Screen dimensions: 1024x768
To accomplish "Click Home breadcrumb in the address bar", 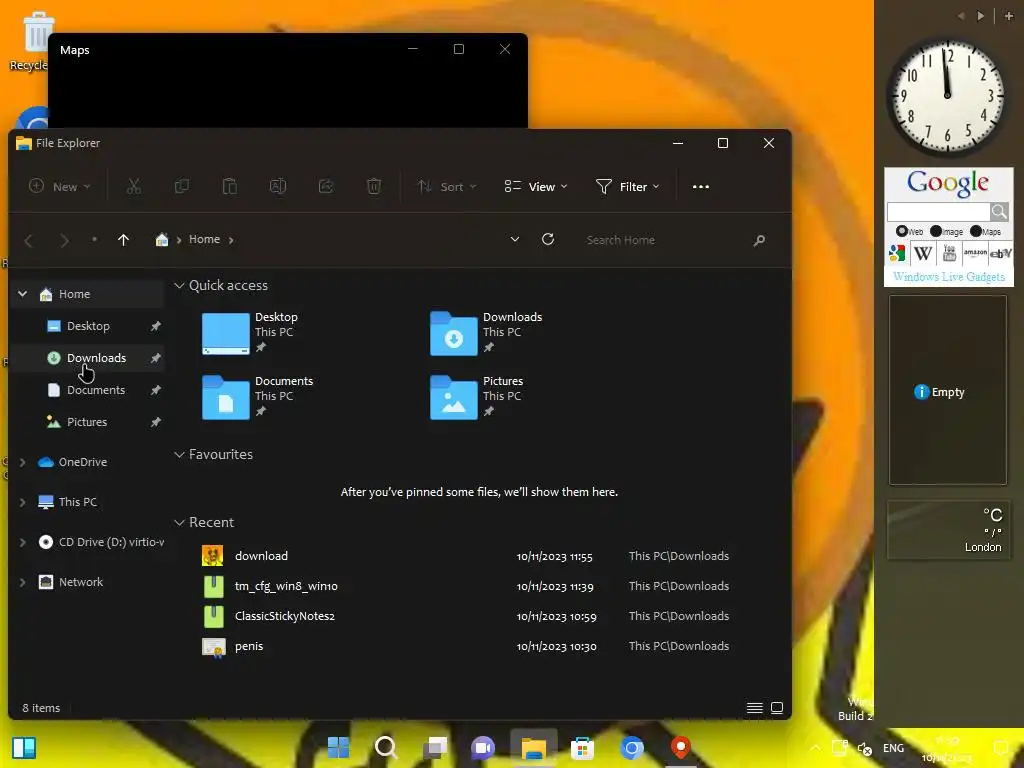I will tap(204, 239).
